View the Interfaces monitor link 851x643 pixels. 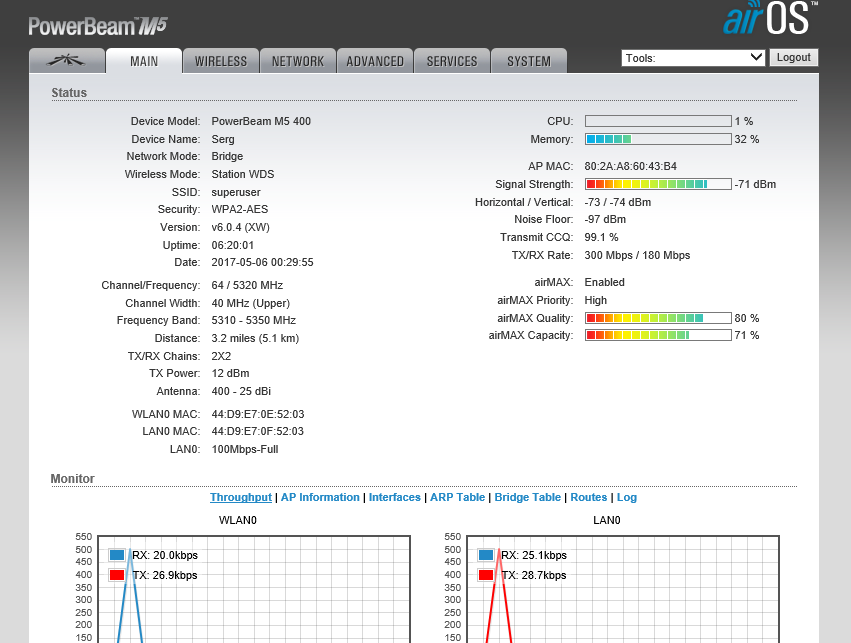[x=395, y=497]
